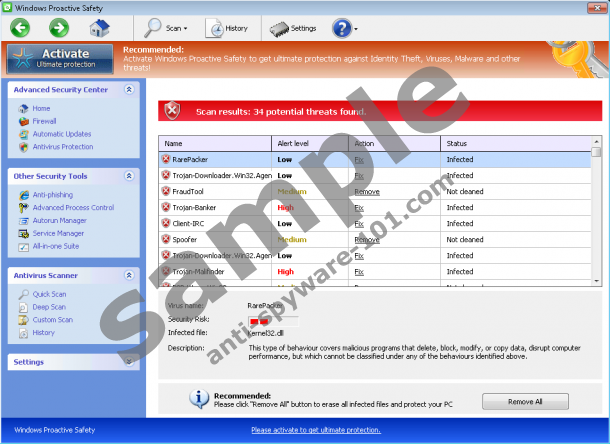The height and width of the screenshot is (444, 610).
Task: Start a Deep Scan from sidebar link
Action: pos(49,307)
